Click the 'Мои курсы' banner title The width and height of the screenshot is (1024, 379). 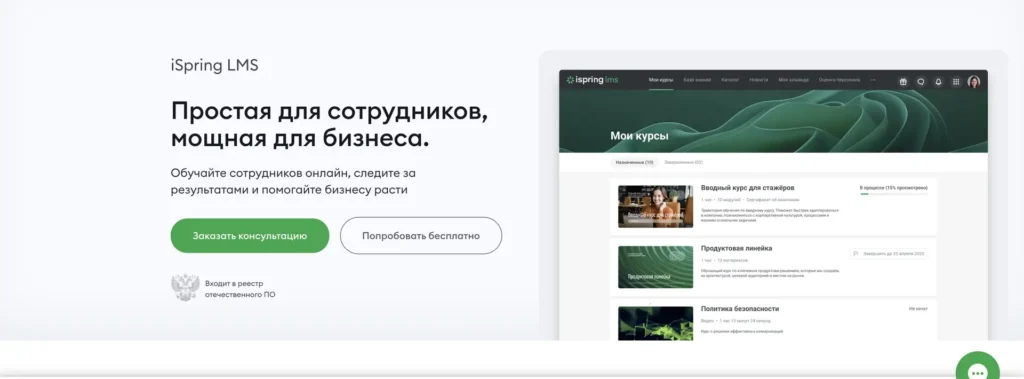639,136
